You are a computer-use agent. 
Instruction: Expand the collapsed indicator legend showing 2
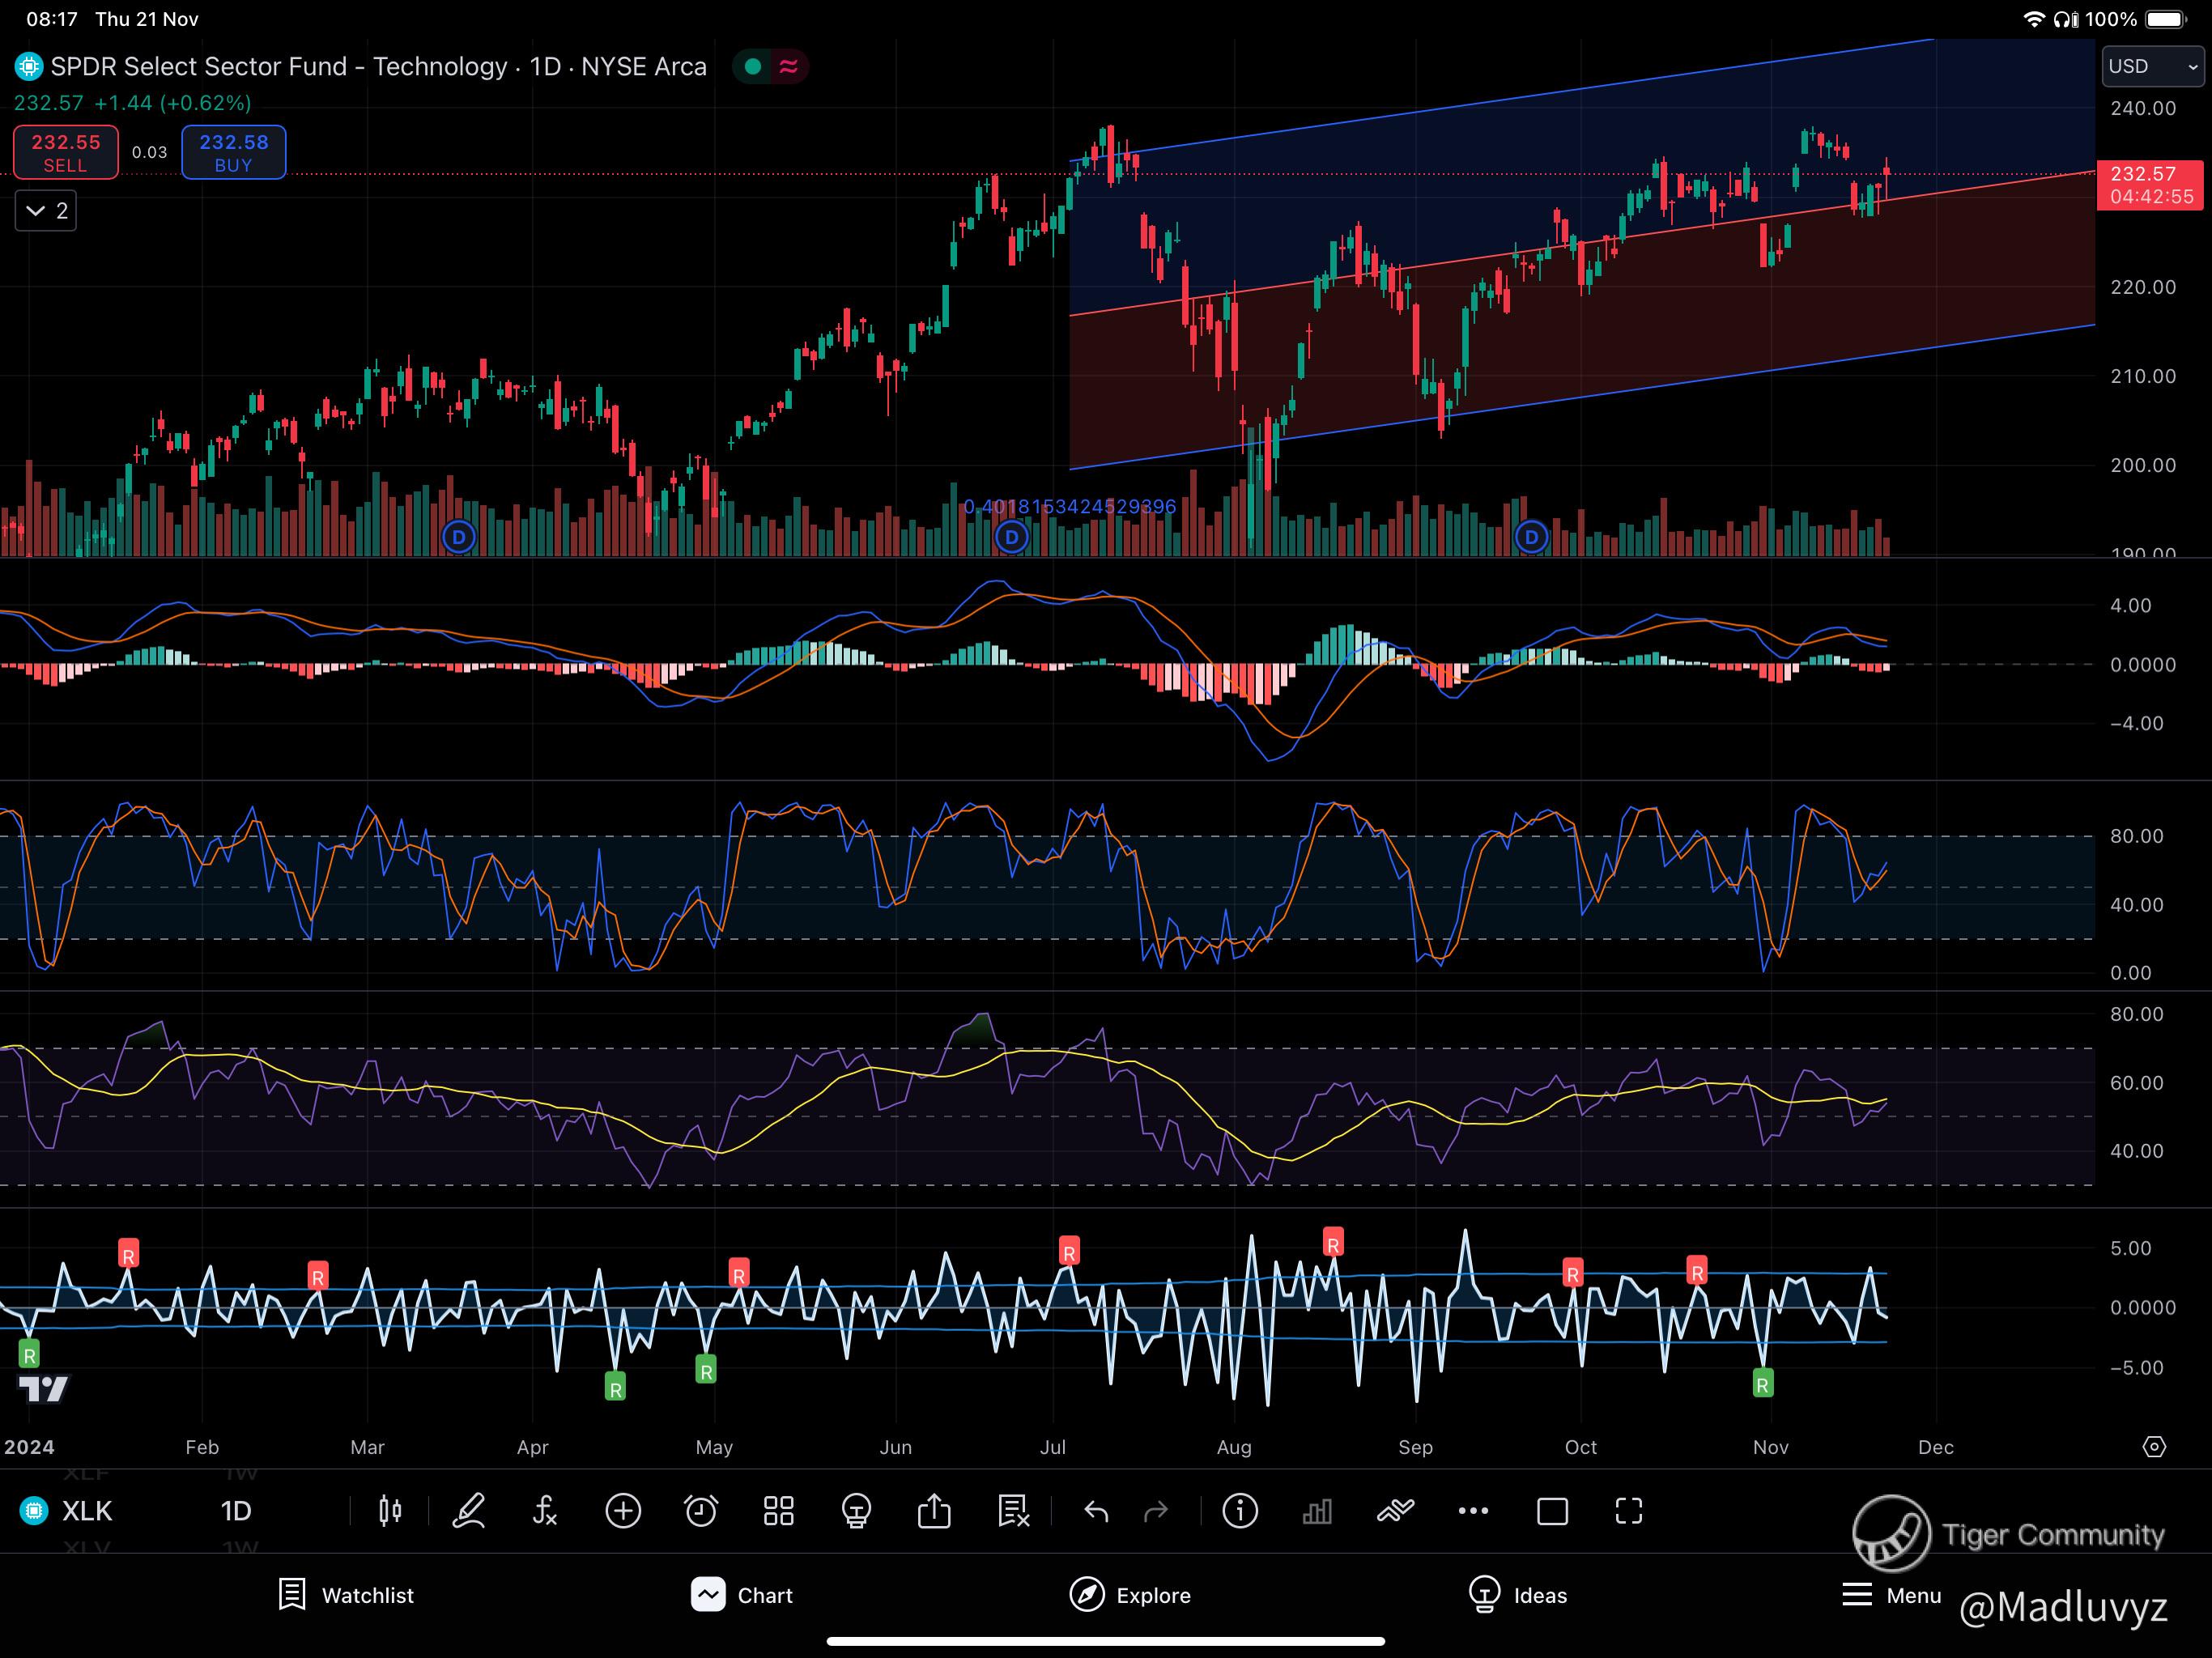tap(46, 211)
